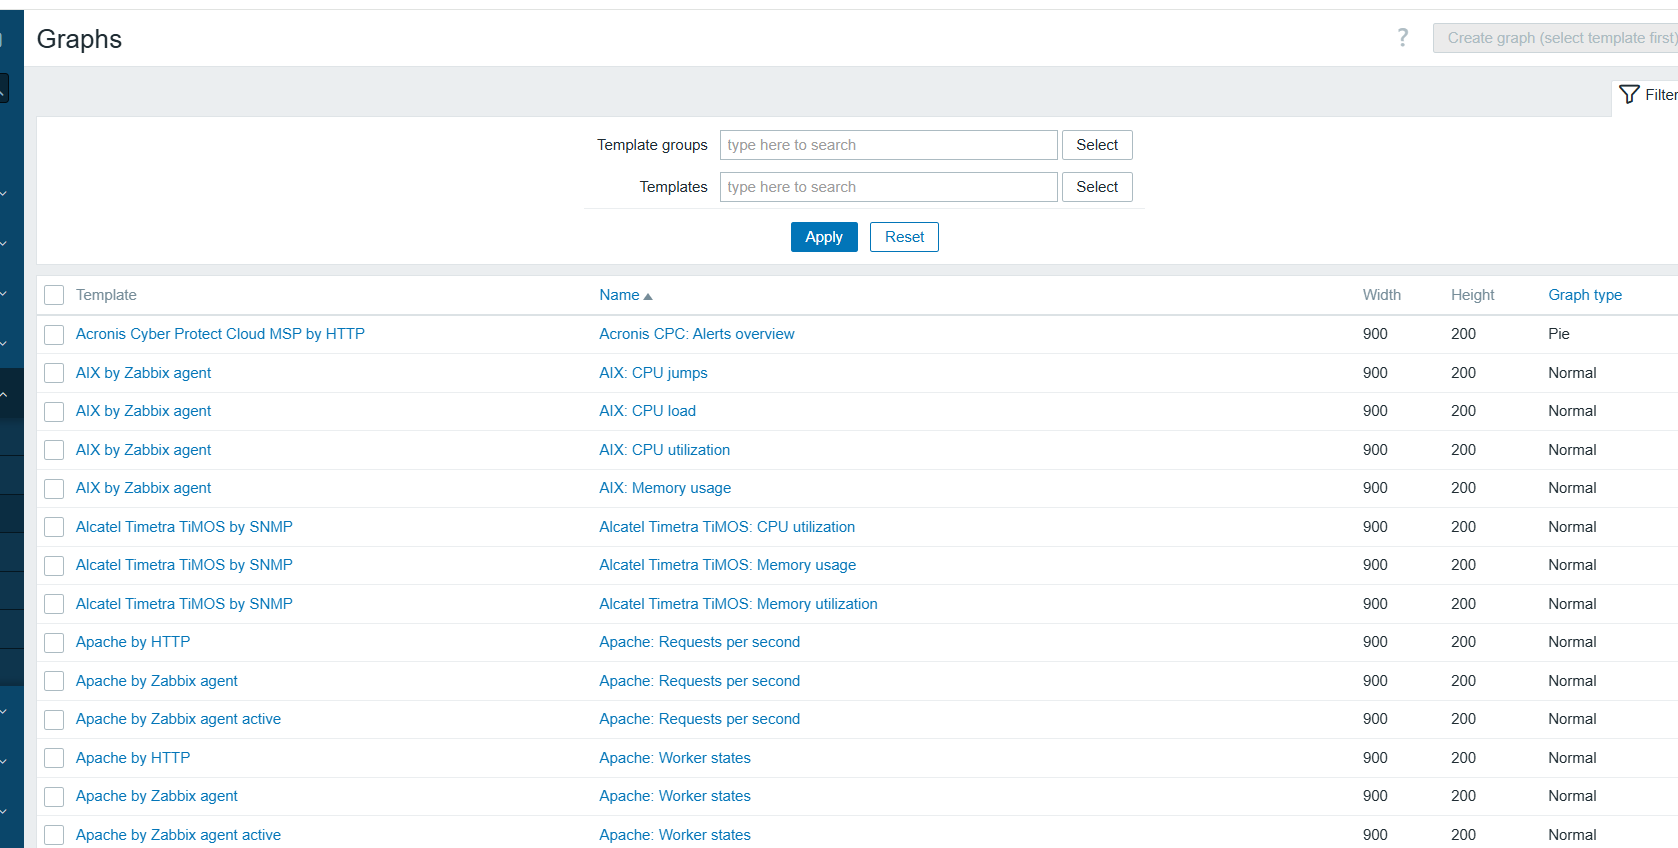This screenshot has width=1678, height=848.
Task: Open AIX by Zabbix agent in CPU jumps row
Action: (x=143, y=373)
